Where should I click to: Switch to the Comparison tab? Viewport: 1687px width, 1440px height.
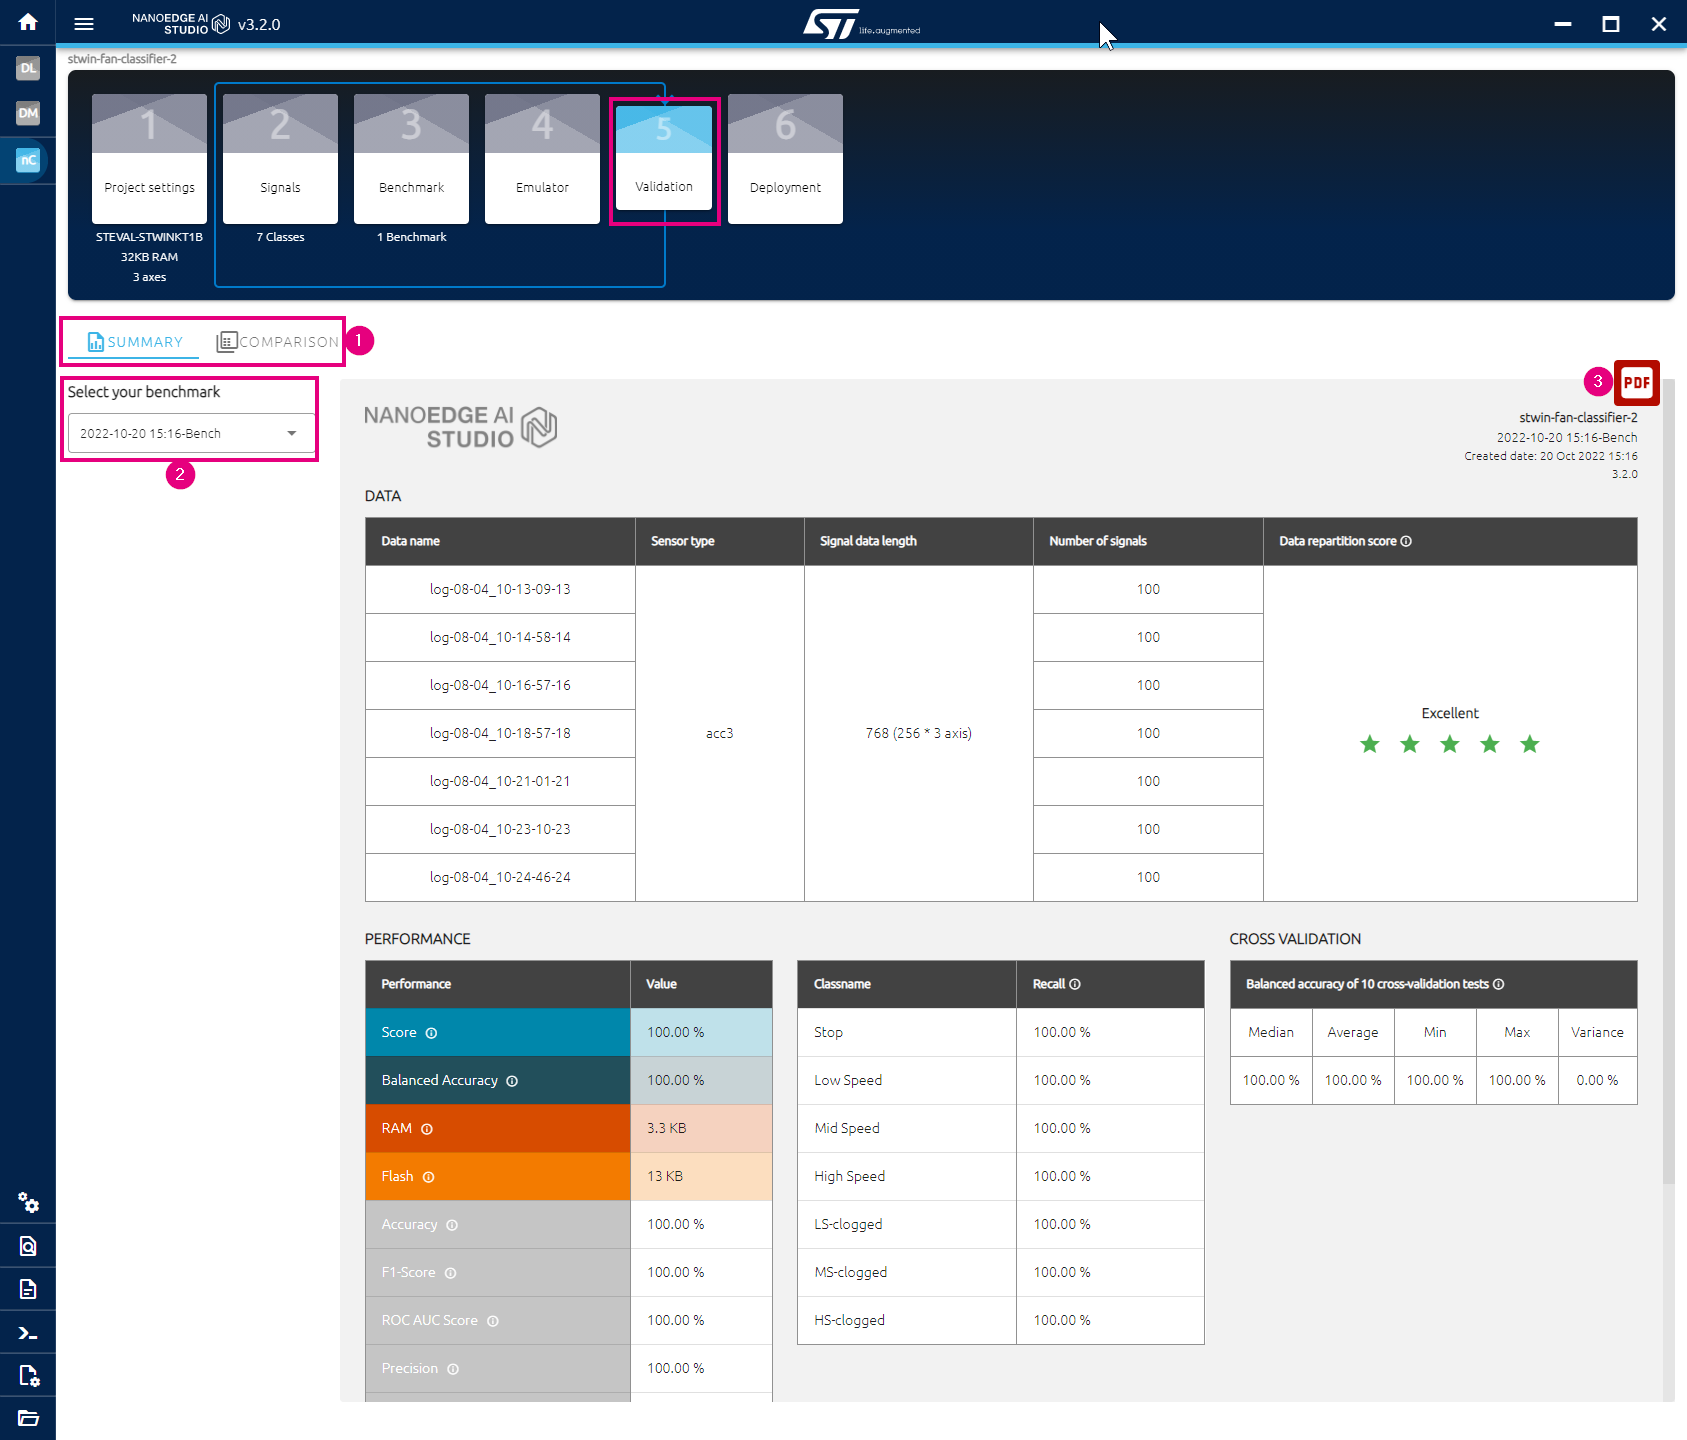coord(278,342)
